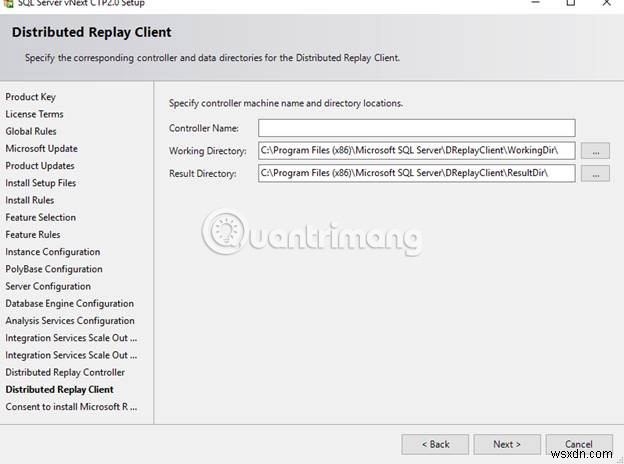Select the Install Rules step
Viewport: 624px width, 464px height.
pos(29,200)
